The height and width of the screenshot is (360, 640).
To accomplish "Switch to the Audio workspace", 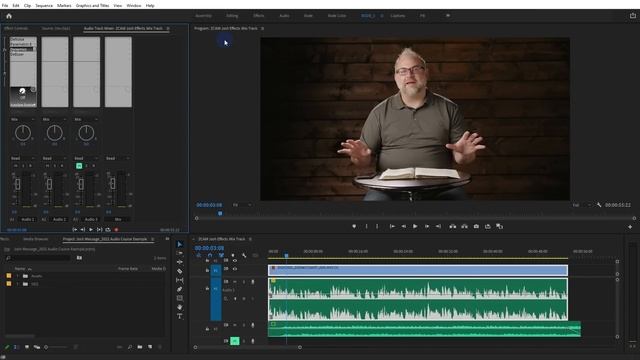I will [x=284, y=16].
